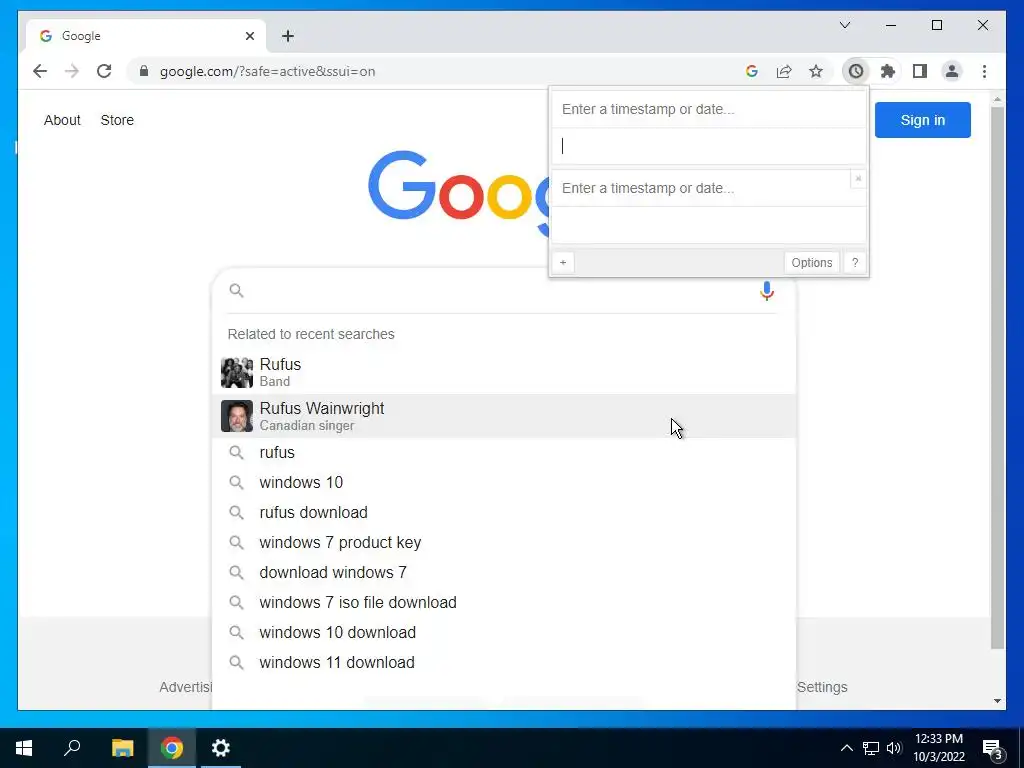Choose the 'rufus download' suggestion
Image resolution: width=1024 pixels, height=768 pixels.
point(504,513)
